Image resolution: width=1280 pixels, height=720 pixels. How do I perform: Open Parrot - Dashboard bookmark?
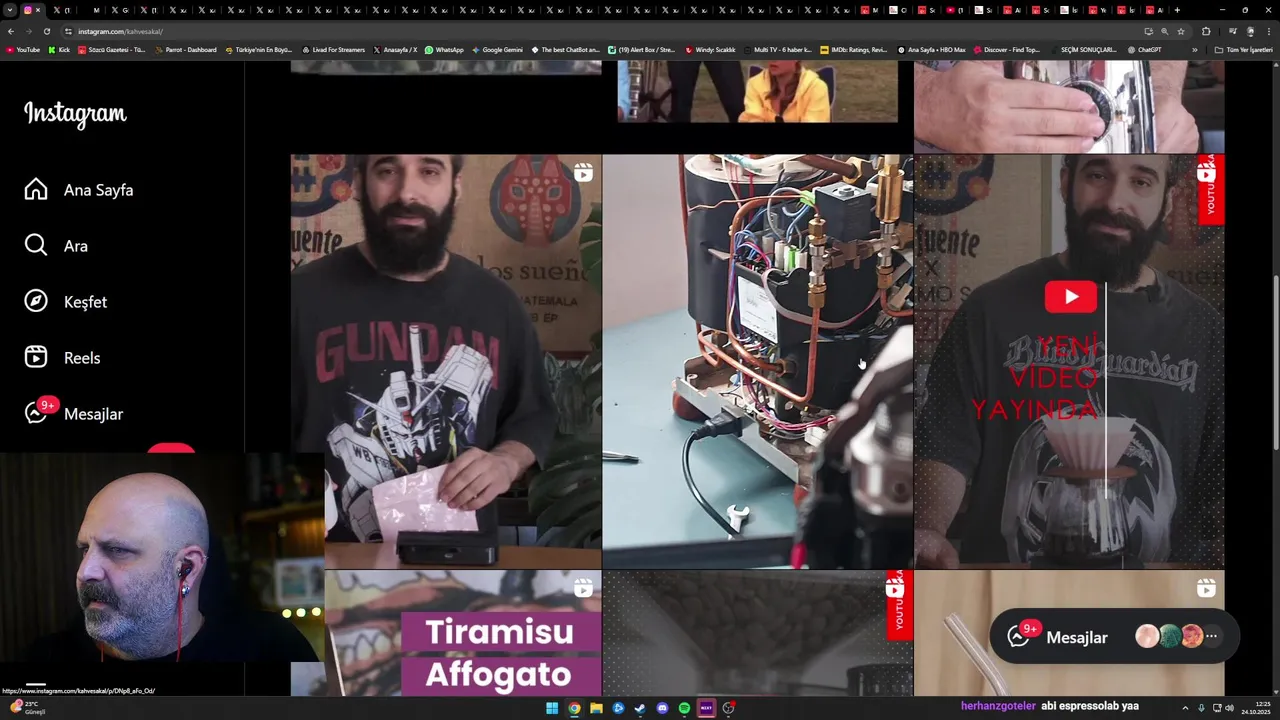tap(186, 50)
